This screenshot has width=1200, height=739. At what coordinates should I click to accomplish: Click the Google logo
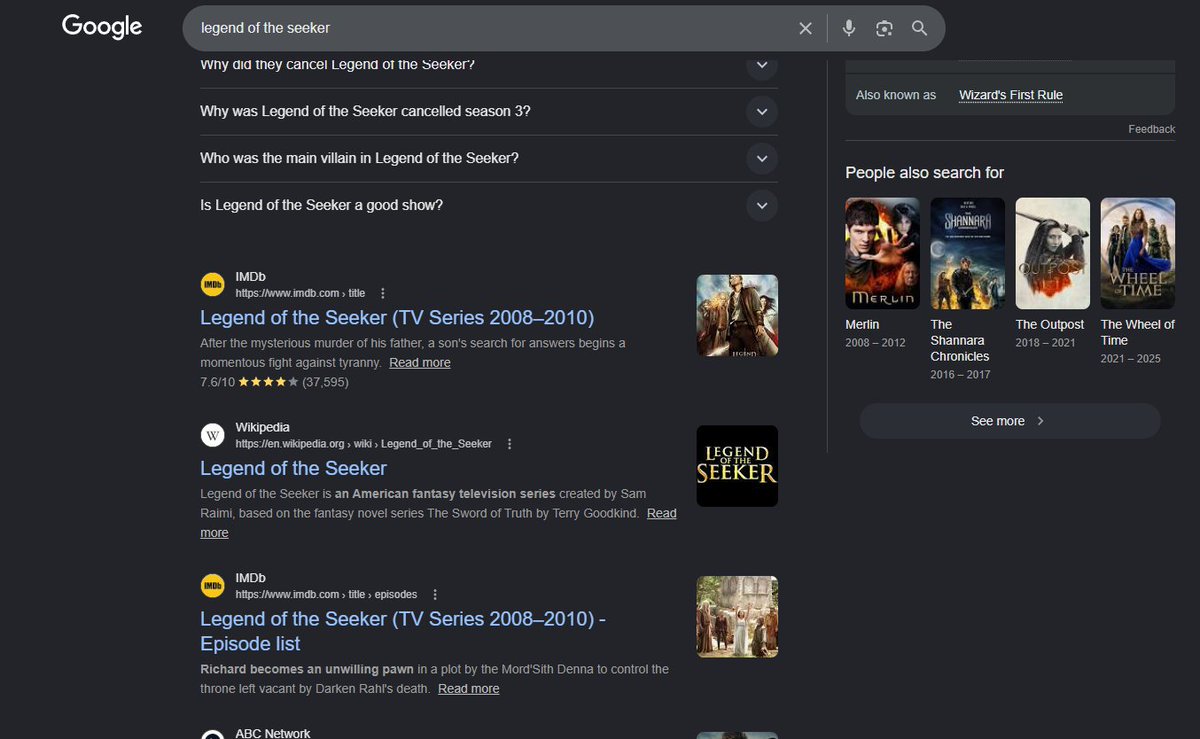click(102, 27)
